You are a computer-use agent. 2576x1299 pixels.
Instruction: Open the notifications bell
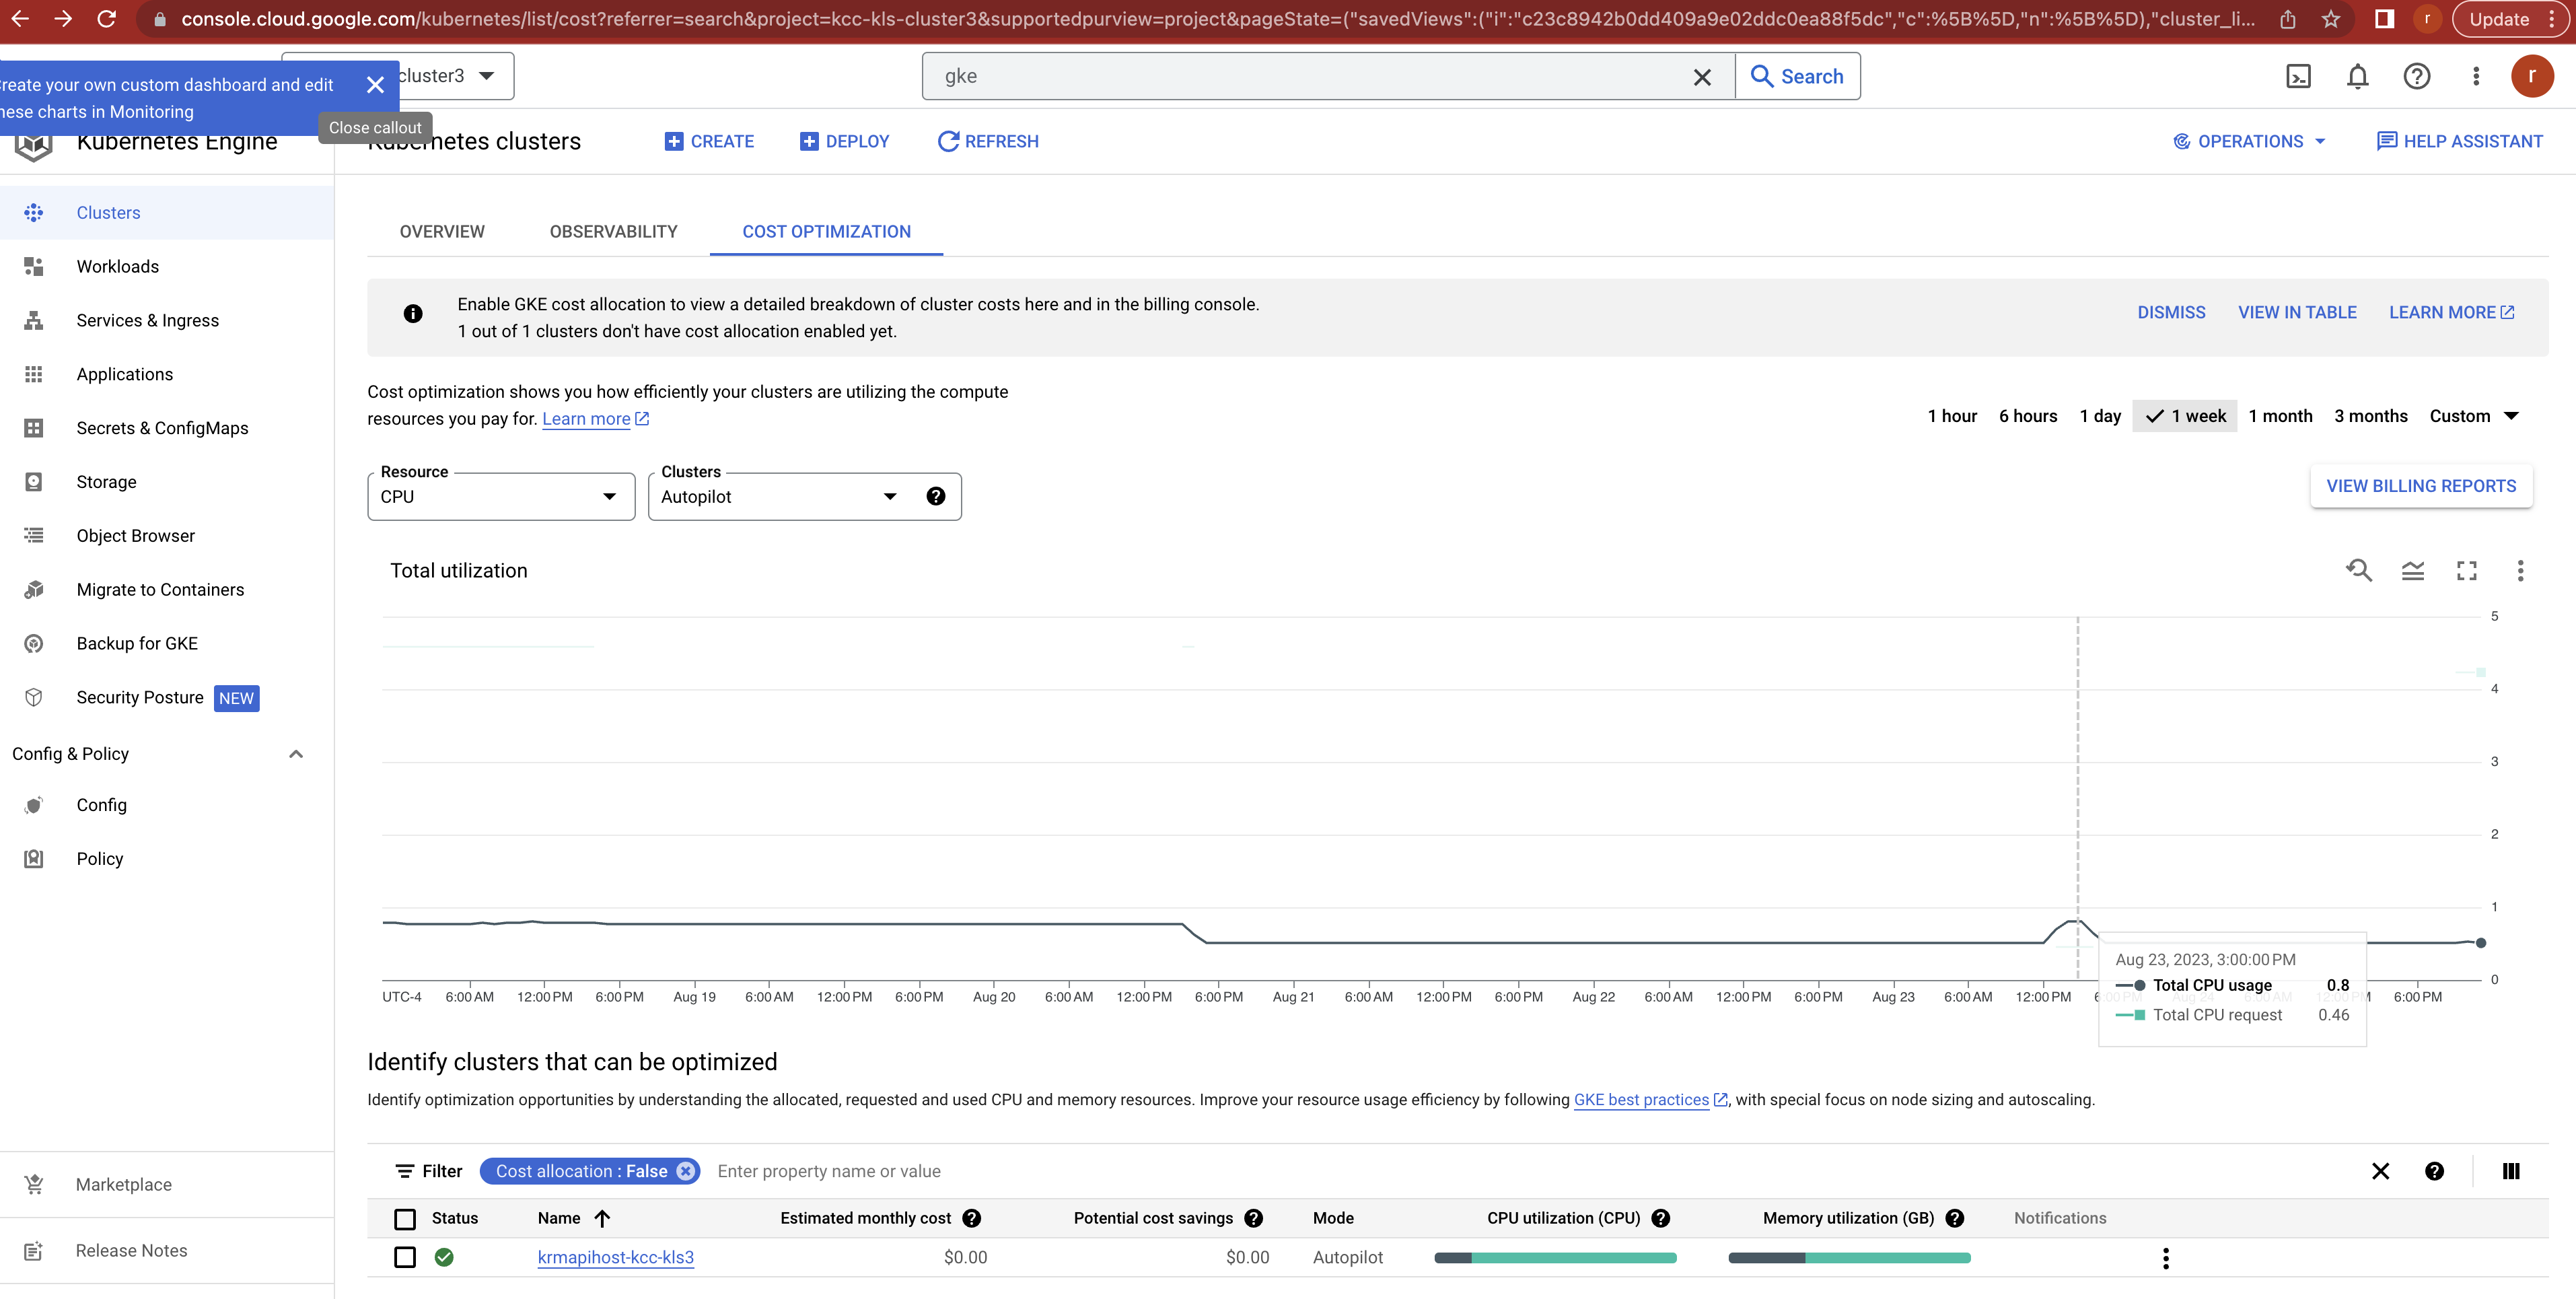point(2357,76)
